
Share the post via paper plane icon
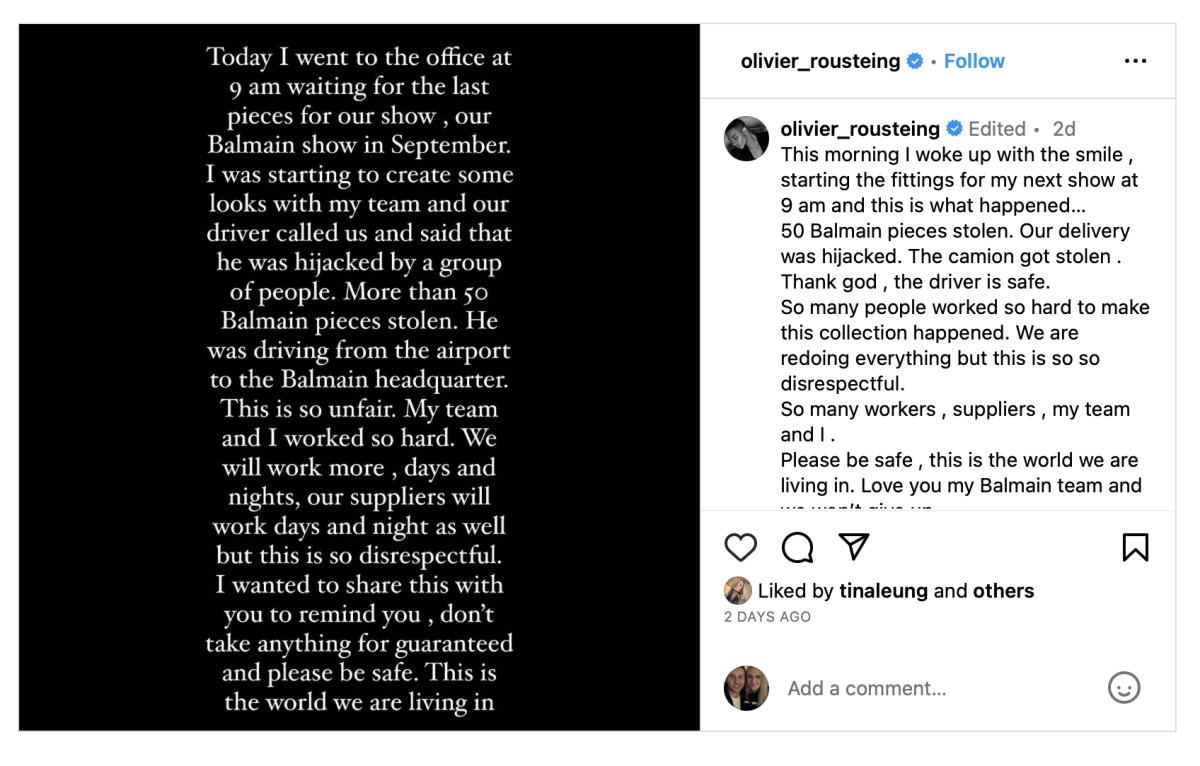tap(853, 546)
